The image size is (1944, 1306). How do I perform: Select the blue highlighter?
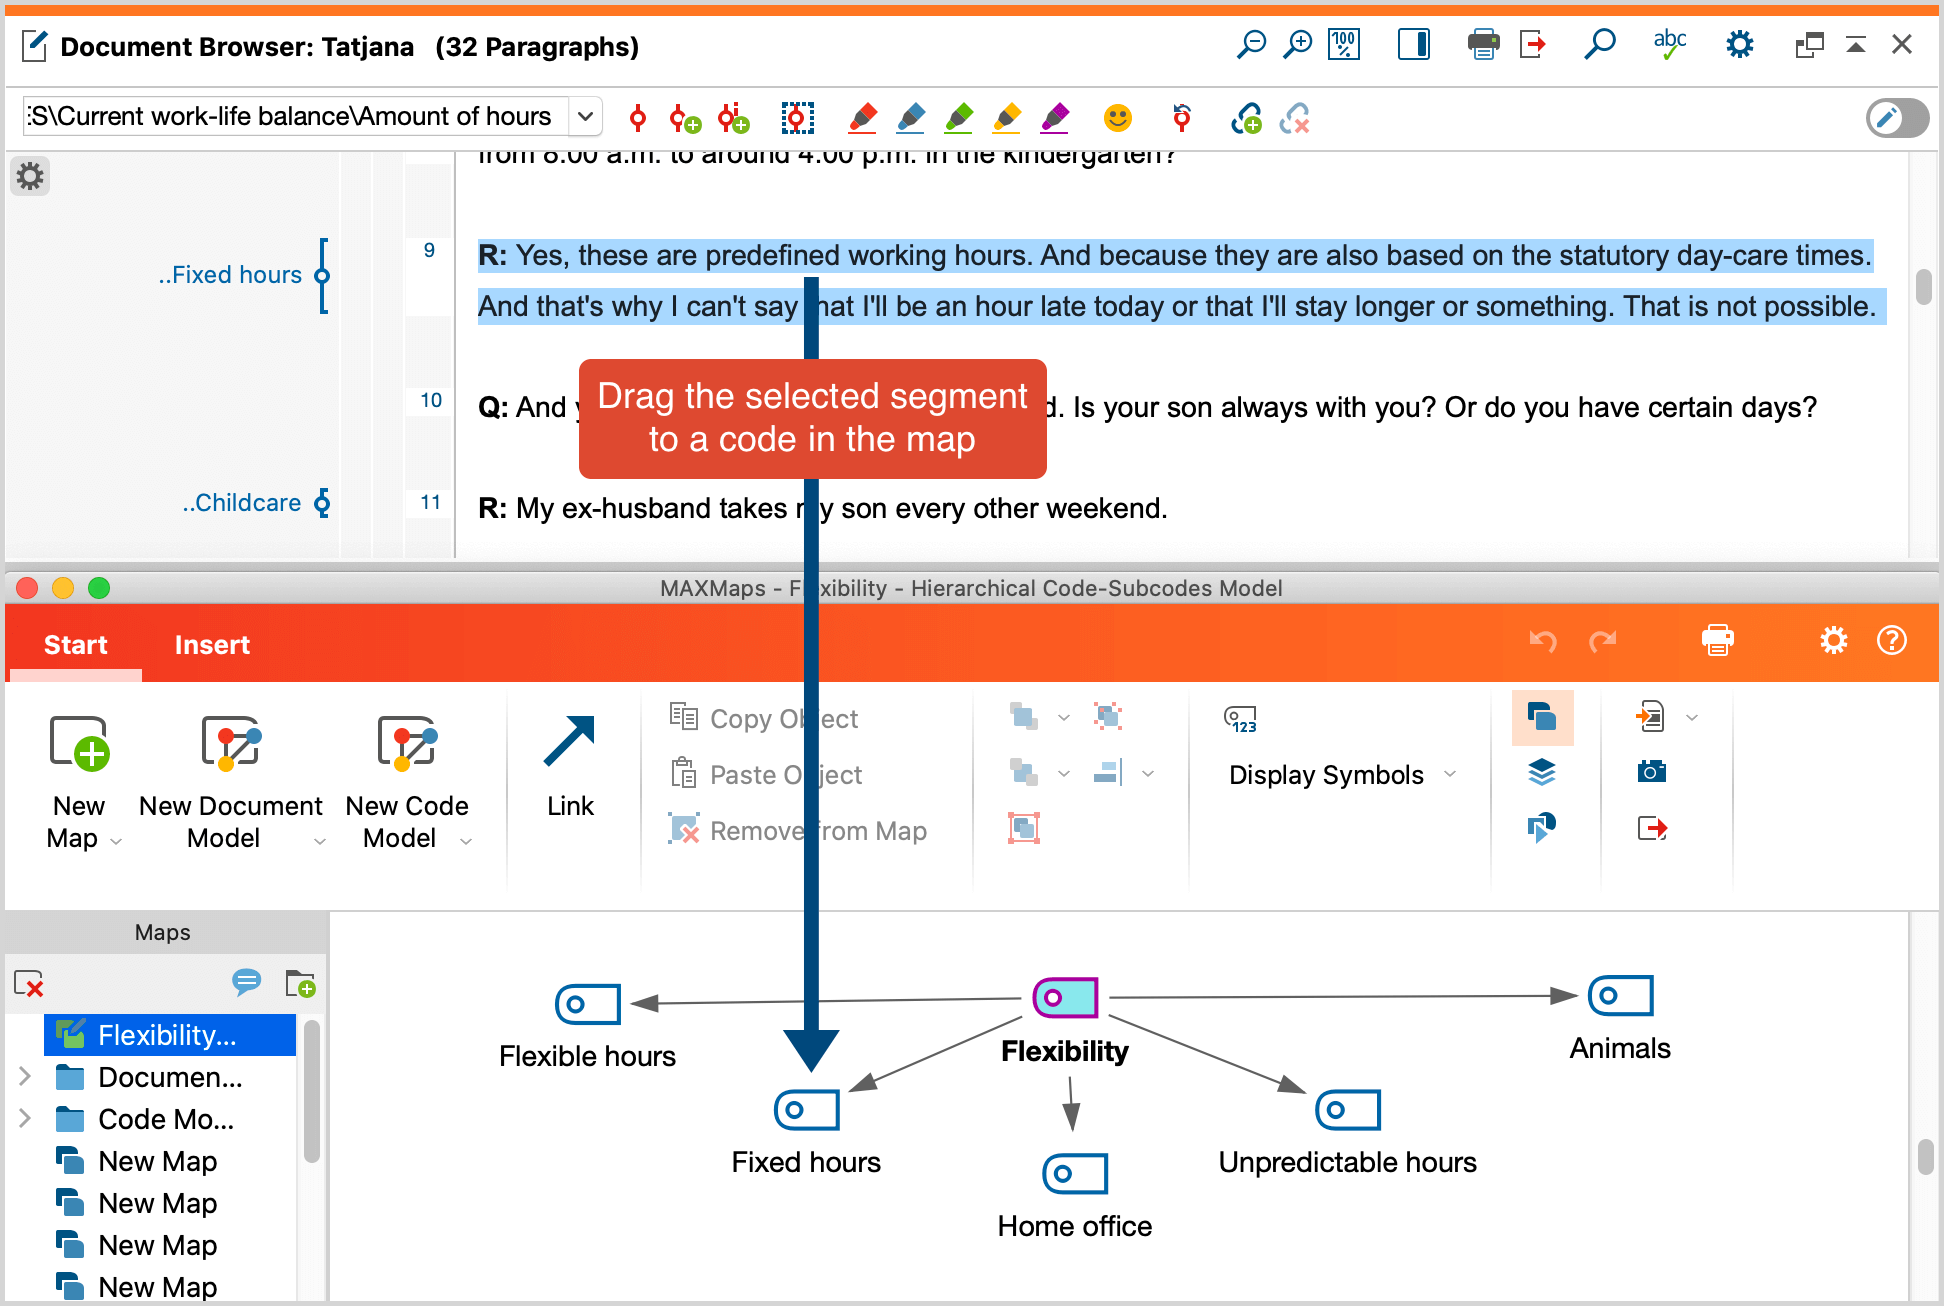point(911,119)
